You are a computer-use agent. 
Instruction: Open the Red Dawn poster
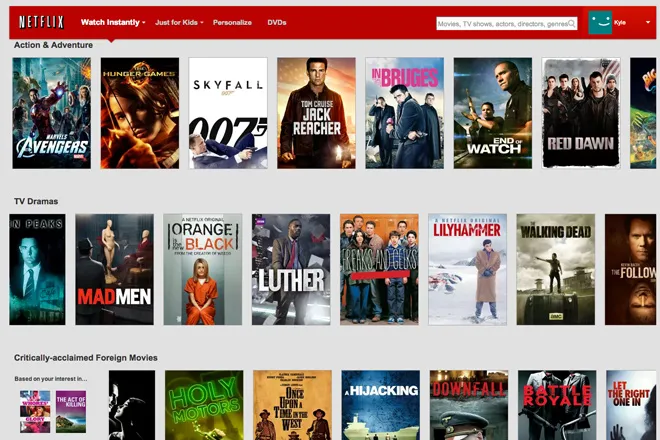click(x=581, y=113)
